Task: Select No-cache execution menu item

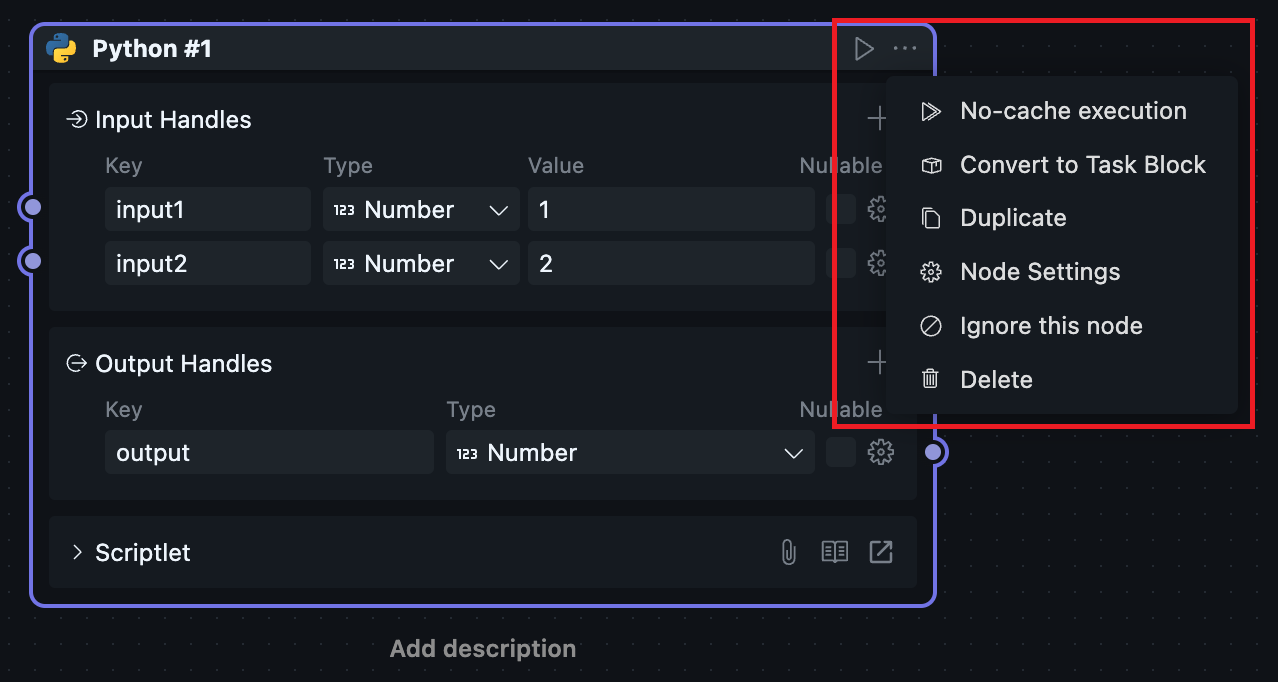Action: pyautogui.click(x=1072, y=111)
